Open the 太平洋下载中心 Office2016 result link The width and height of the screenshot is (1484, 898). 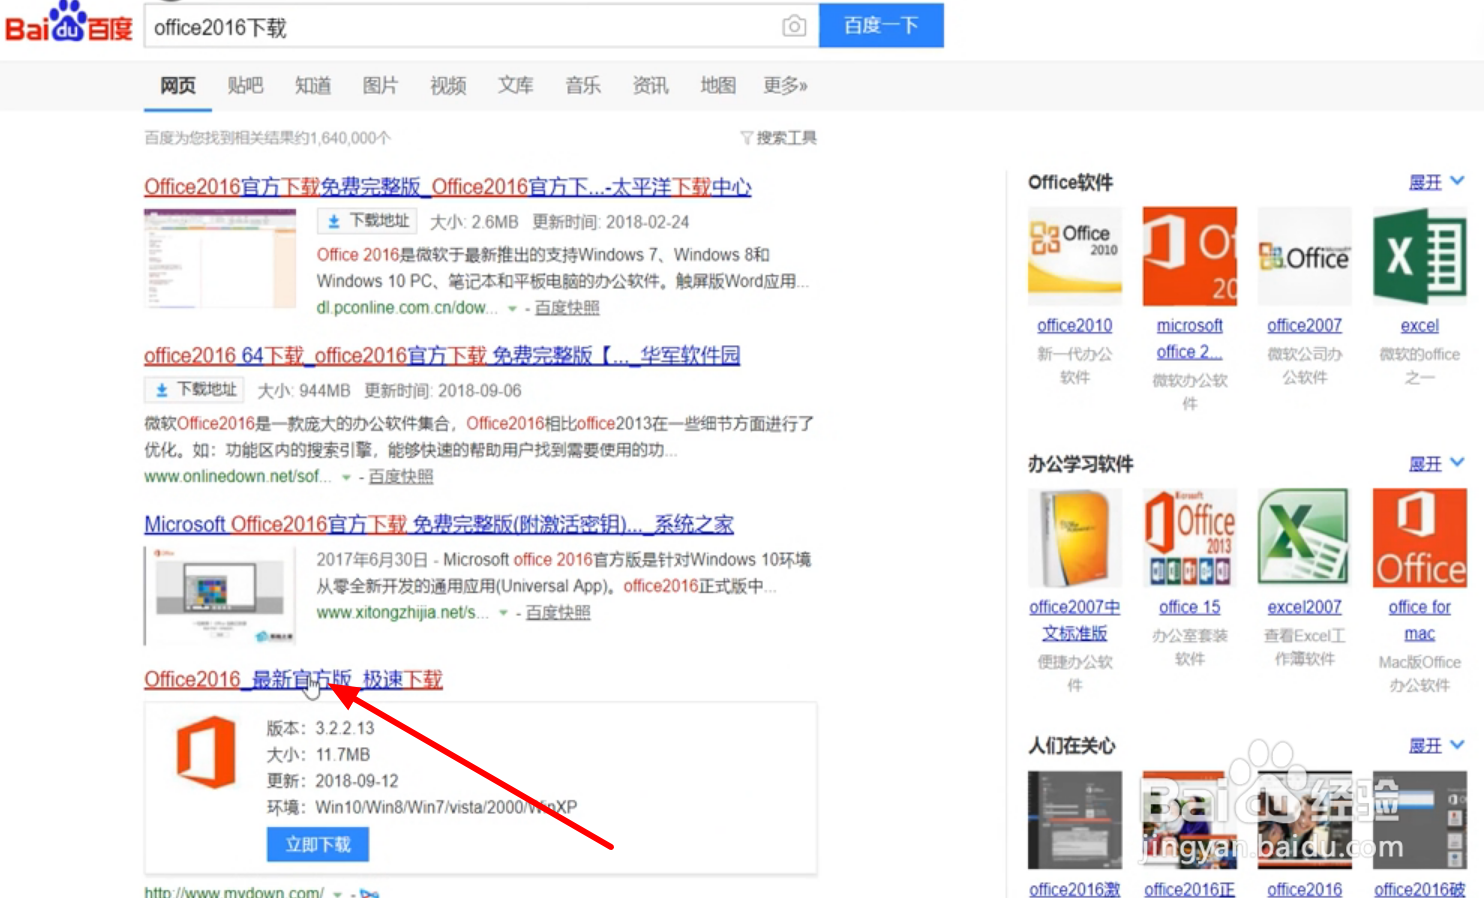point(447,187)
